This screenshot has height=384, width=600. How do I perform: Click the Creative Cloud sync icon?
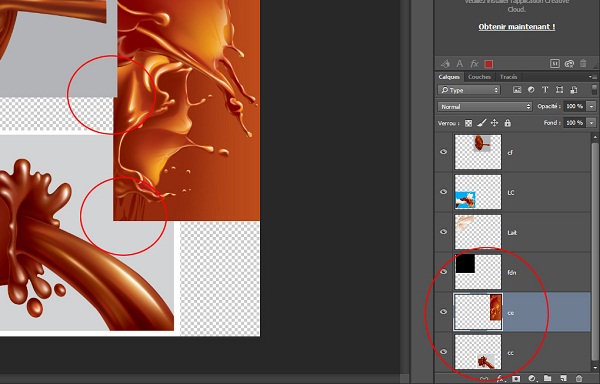pos(569,63)
